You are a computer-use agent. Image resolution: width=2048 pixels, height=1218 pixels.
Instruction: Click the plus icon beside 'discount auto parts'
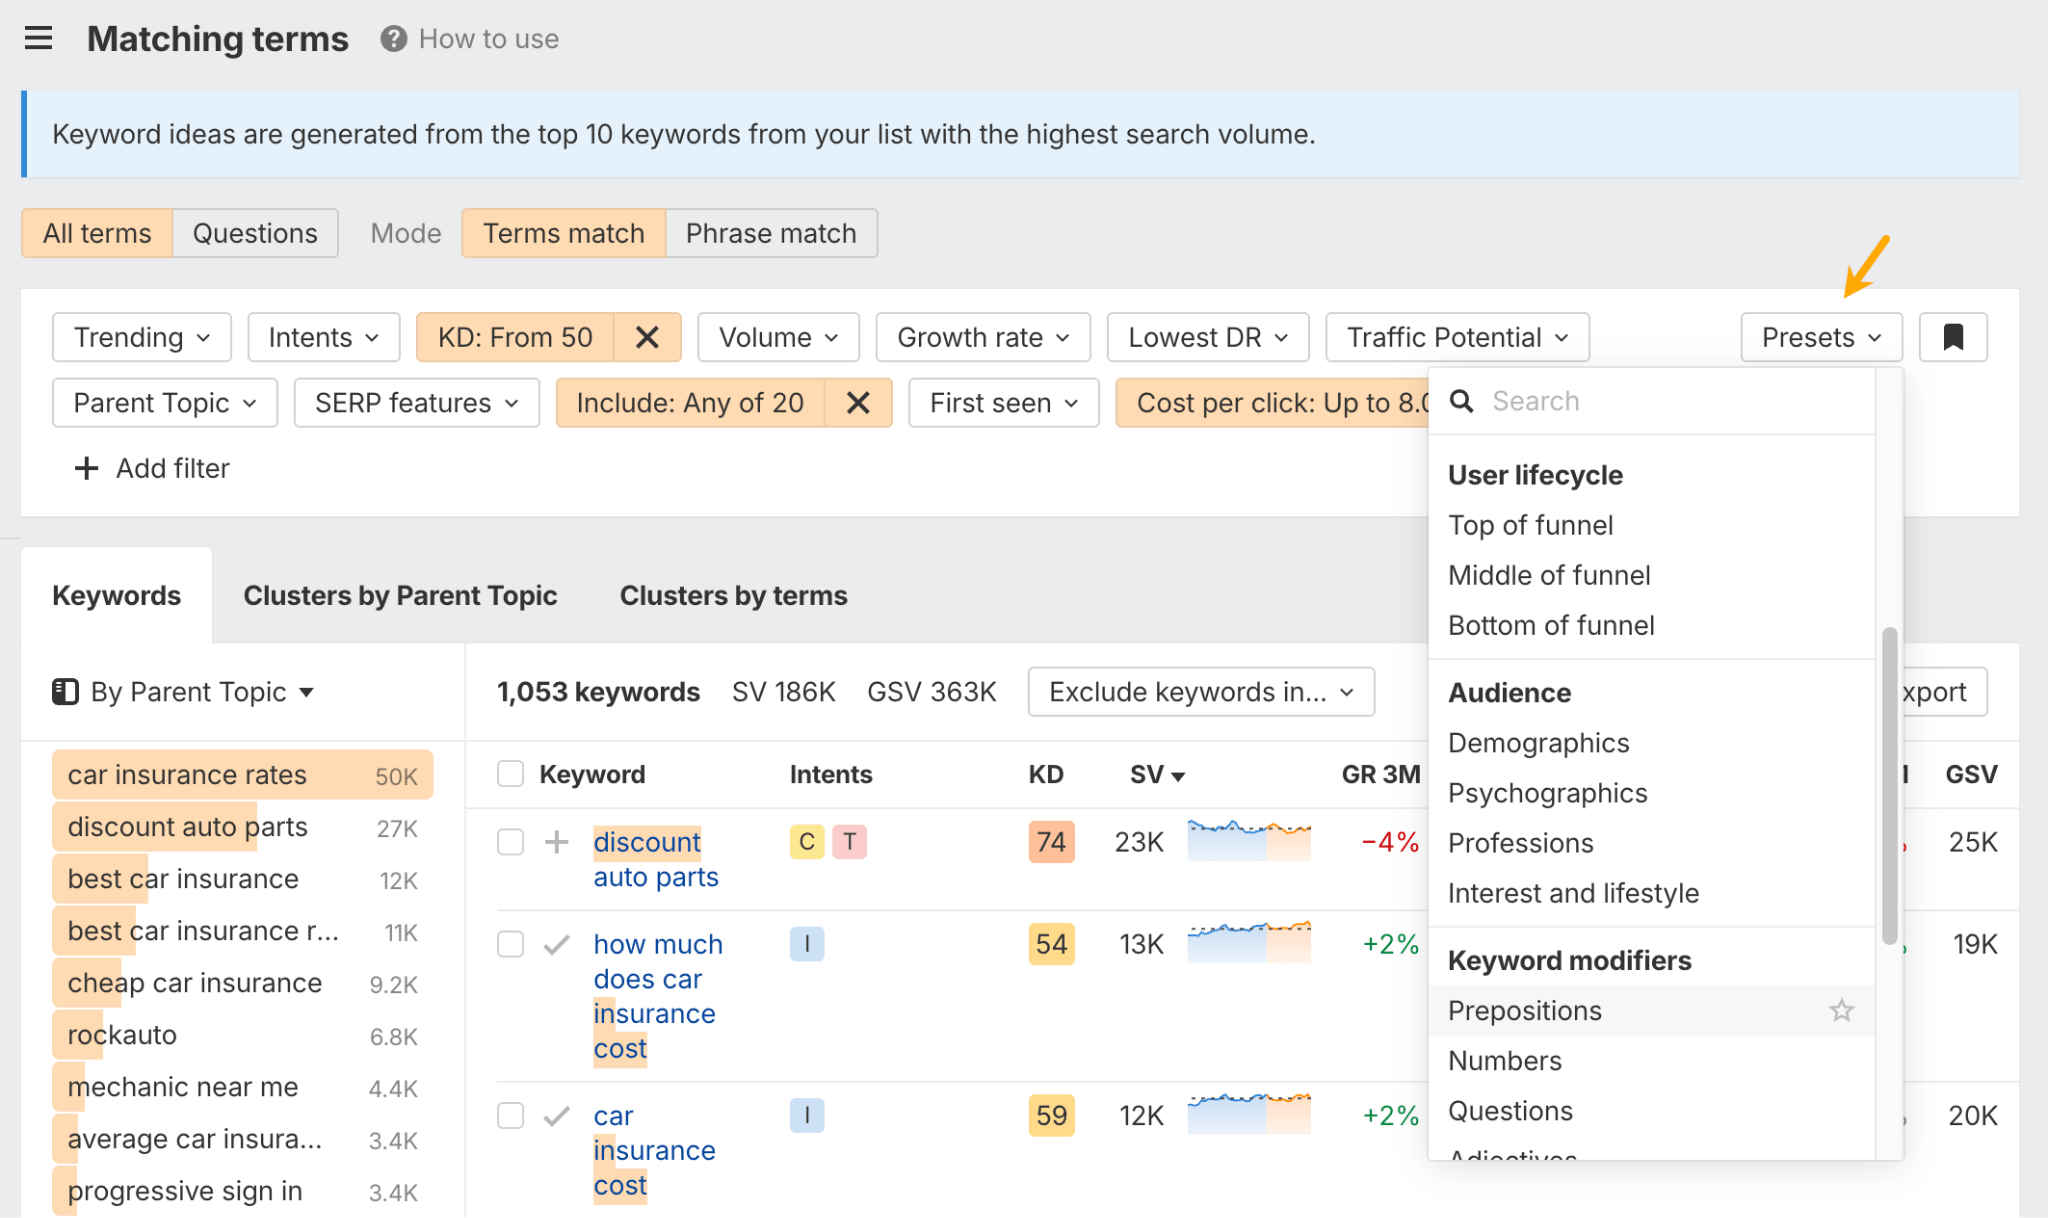pyautogui.click(x=556, y=841)
